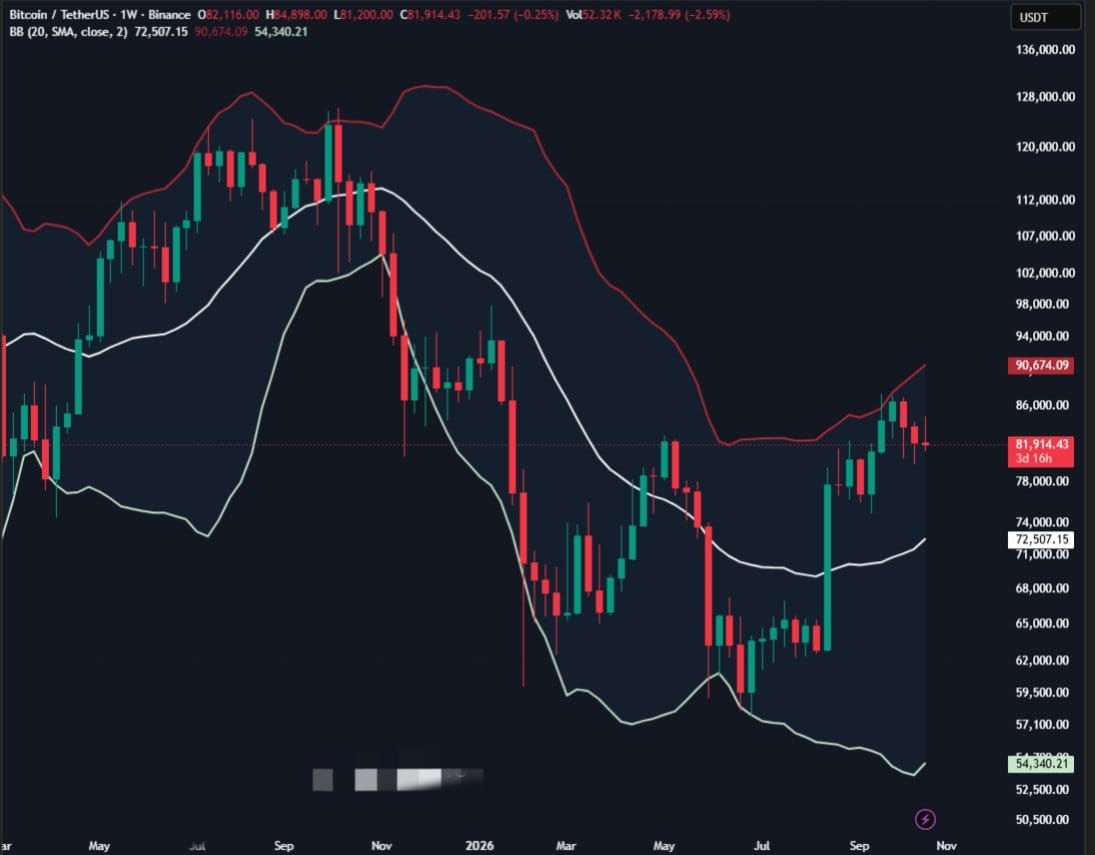This screenshot has height=855, width=1095.
Task: Click the Vol 52.32 K reading
Action: click(x=593, y=15)
